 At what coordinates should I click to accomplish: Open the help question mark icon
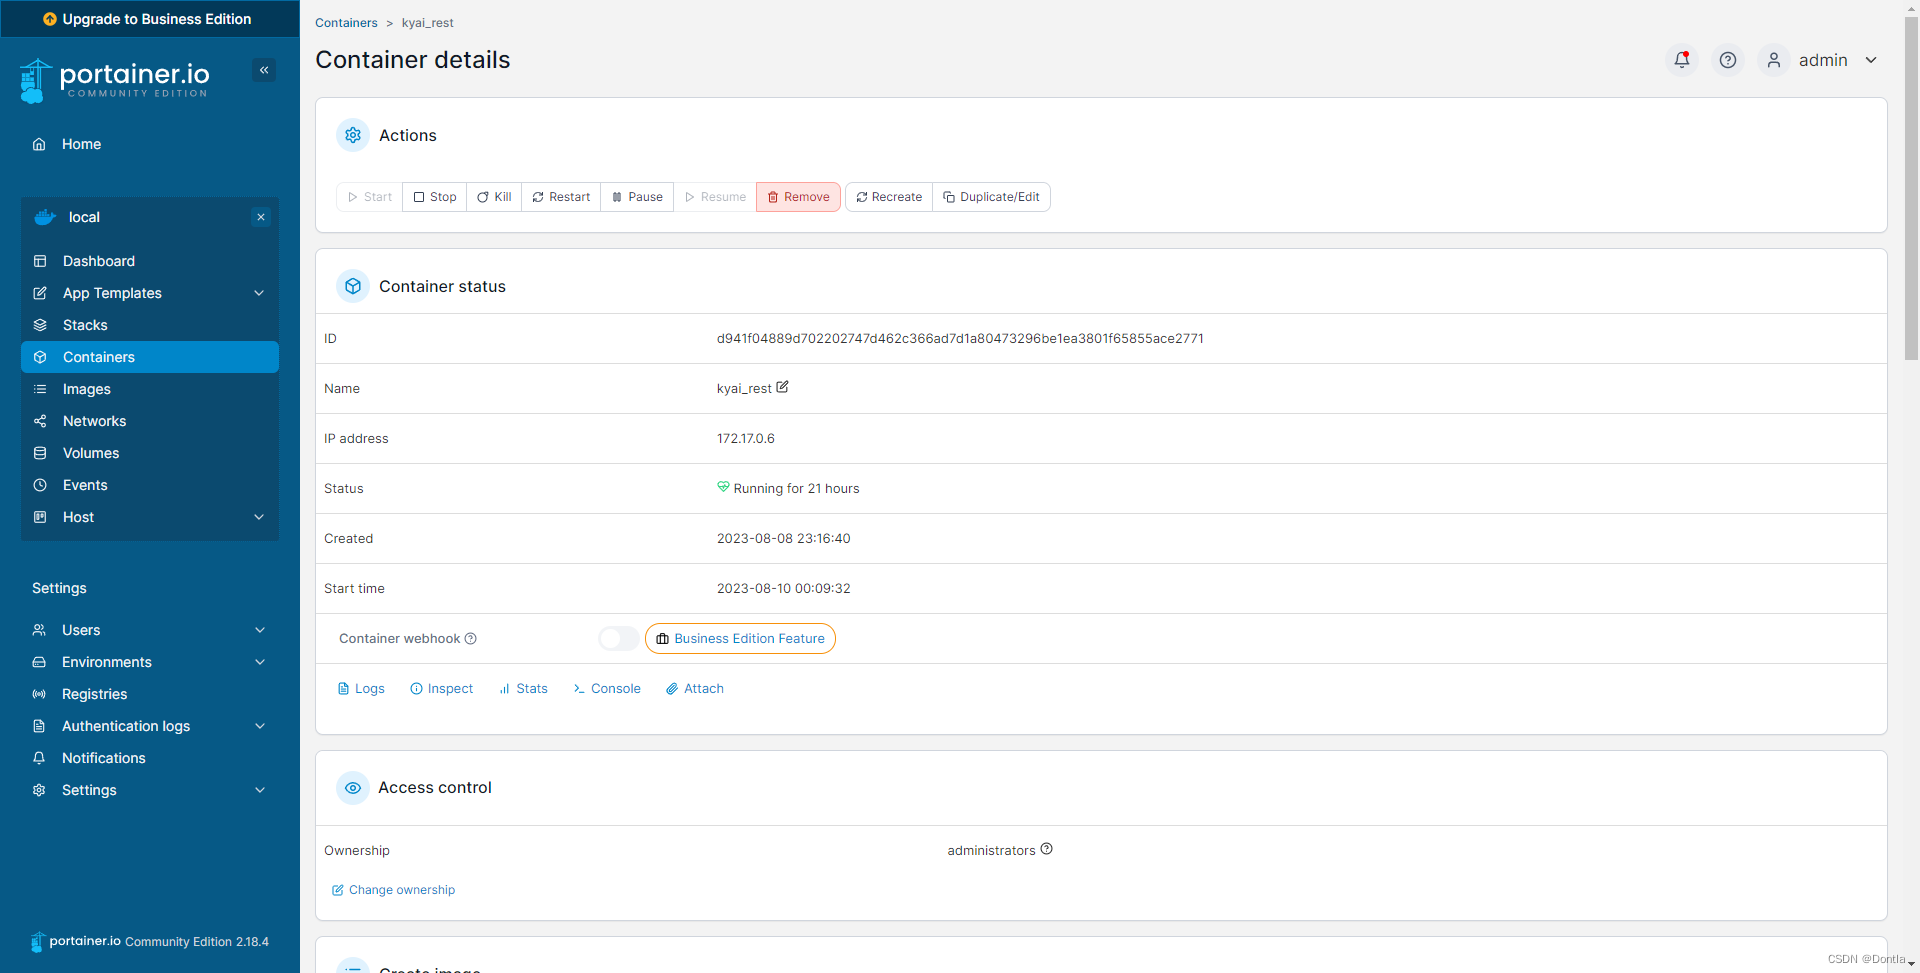1727,60
